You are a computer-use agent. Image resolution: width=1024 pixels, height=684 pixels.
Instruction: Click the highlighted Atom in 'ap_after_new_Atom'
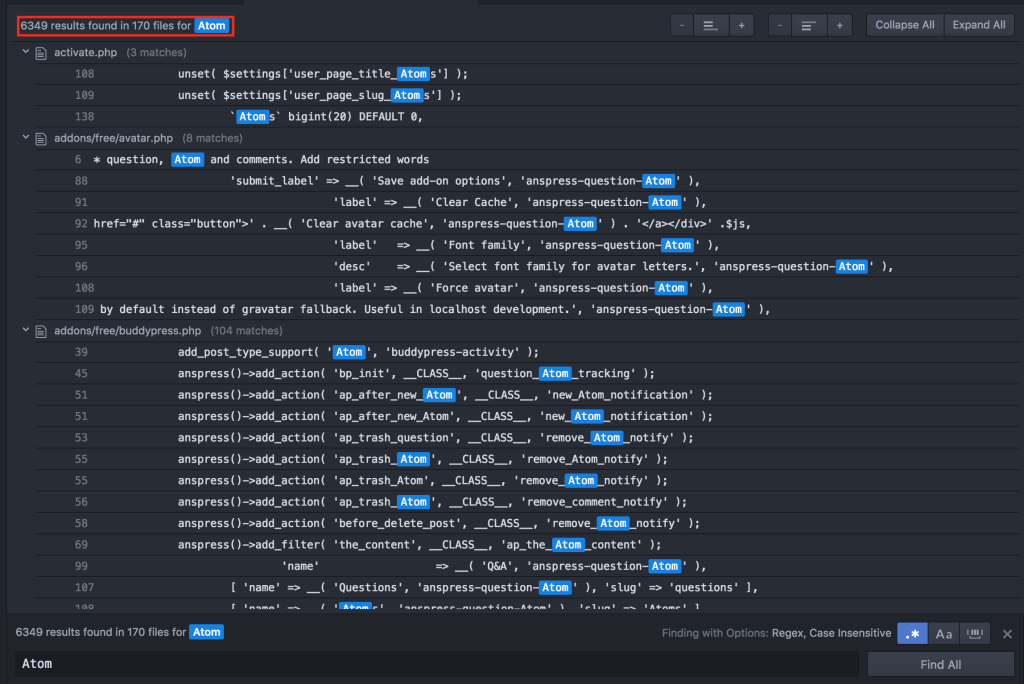(x=439, y=395)
